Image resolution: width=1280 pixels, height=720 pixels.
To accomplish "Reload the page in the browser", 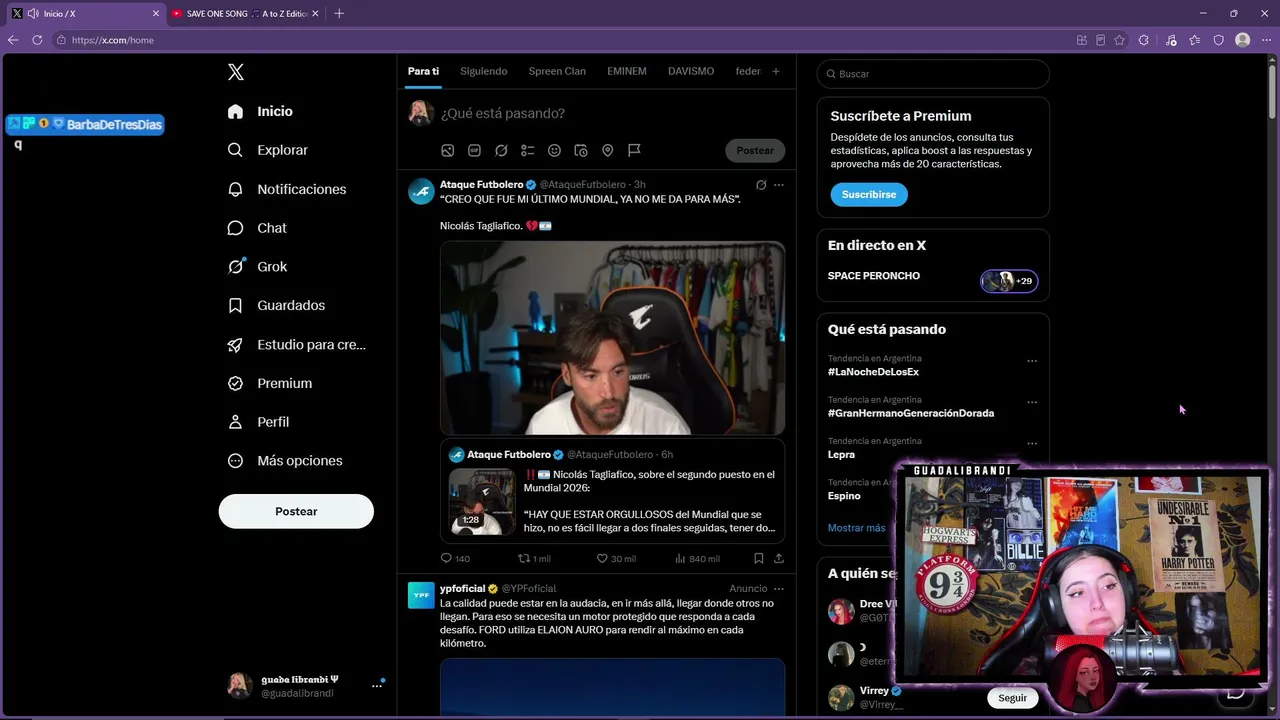I will click(x=37, y=40).
